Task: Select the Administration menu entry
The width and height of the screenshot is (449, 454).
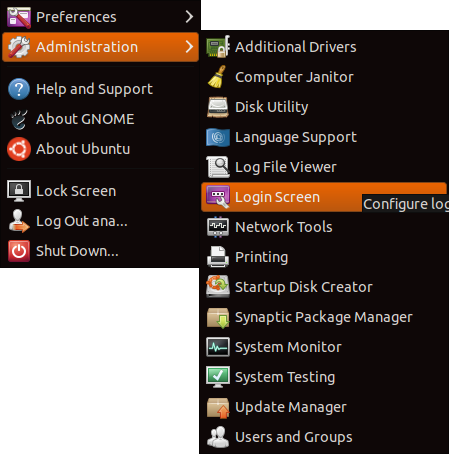Action: point(100,47)
